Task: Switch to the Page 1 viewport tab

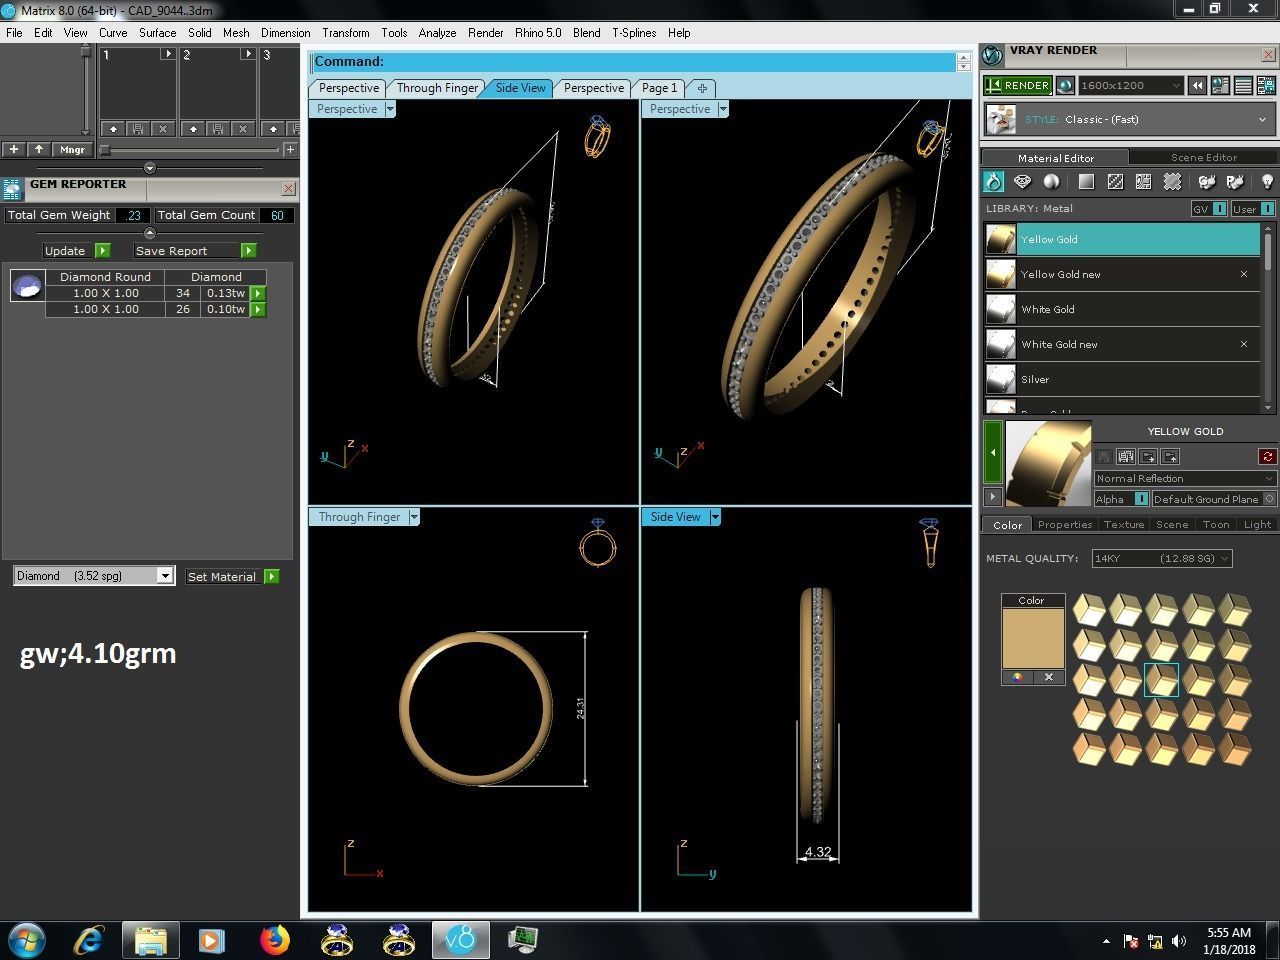Action: pyautogui.click(x=660, y=88)
